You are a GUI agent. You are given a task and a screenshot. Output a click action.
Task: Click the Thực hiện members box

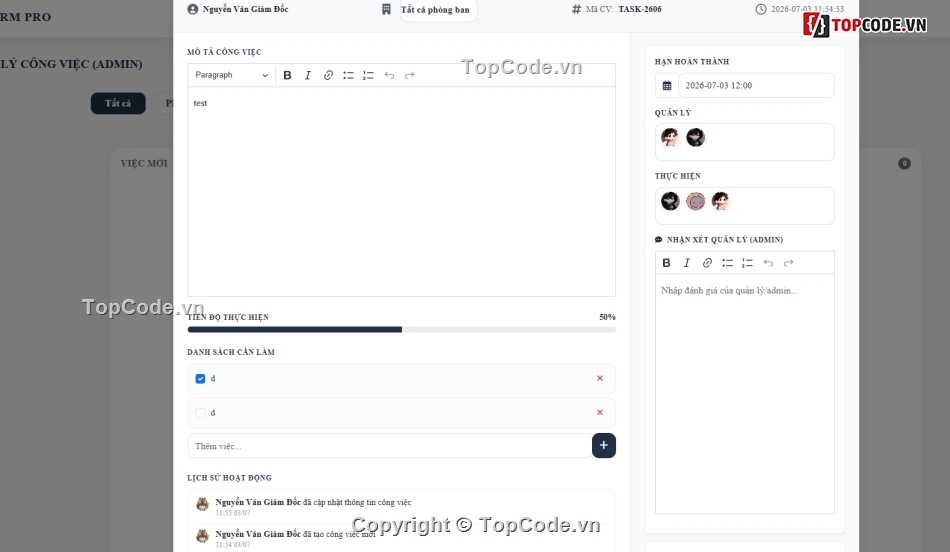coord(745,205)
